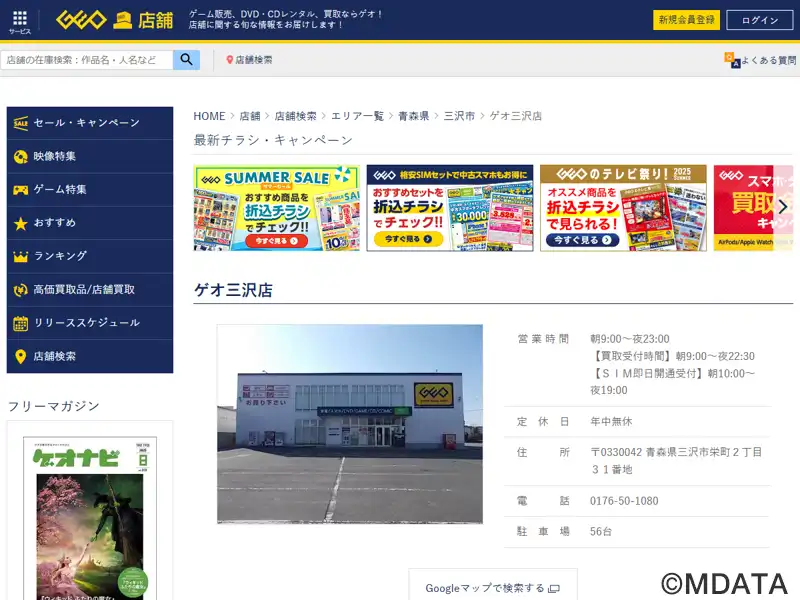Click the crown icon for ランキング
The width and height of the screenshot is (800, 600).
point(20,257)
